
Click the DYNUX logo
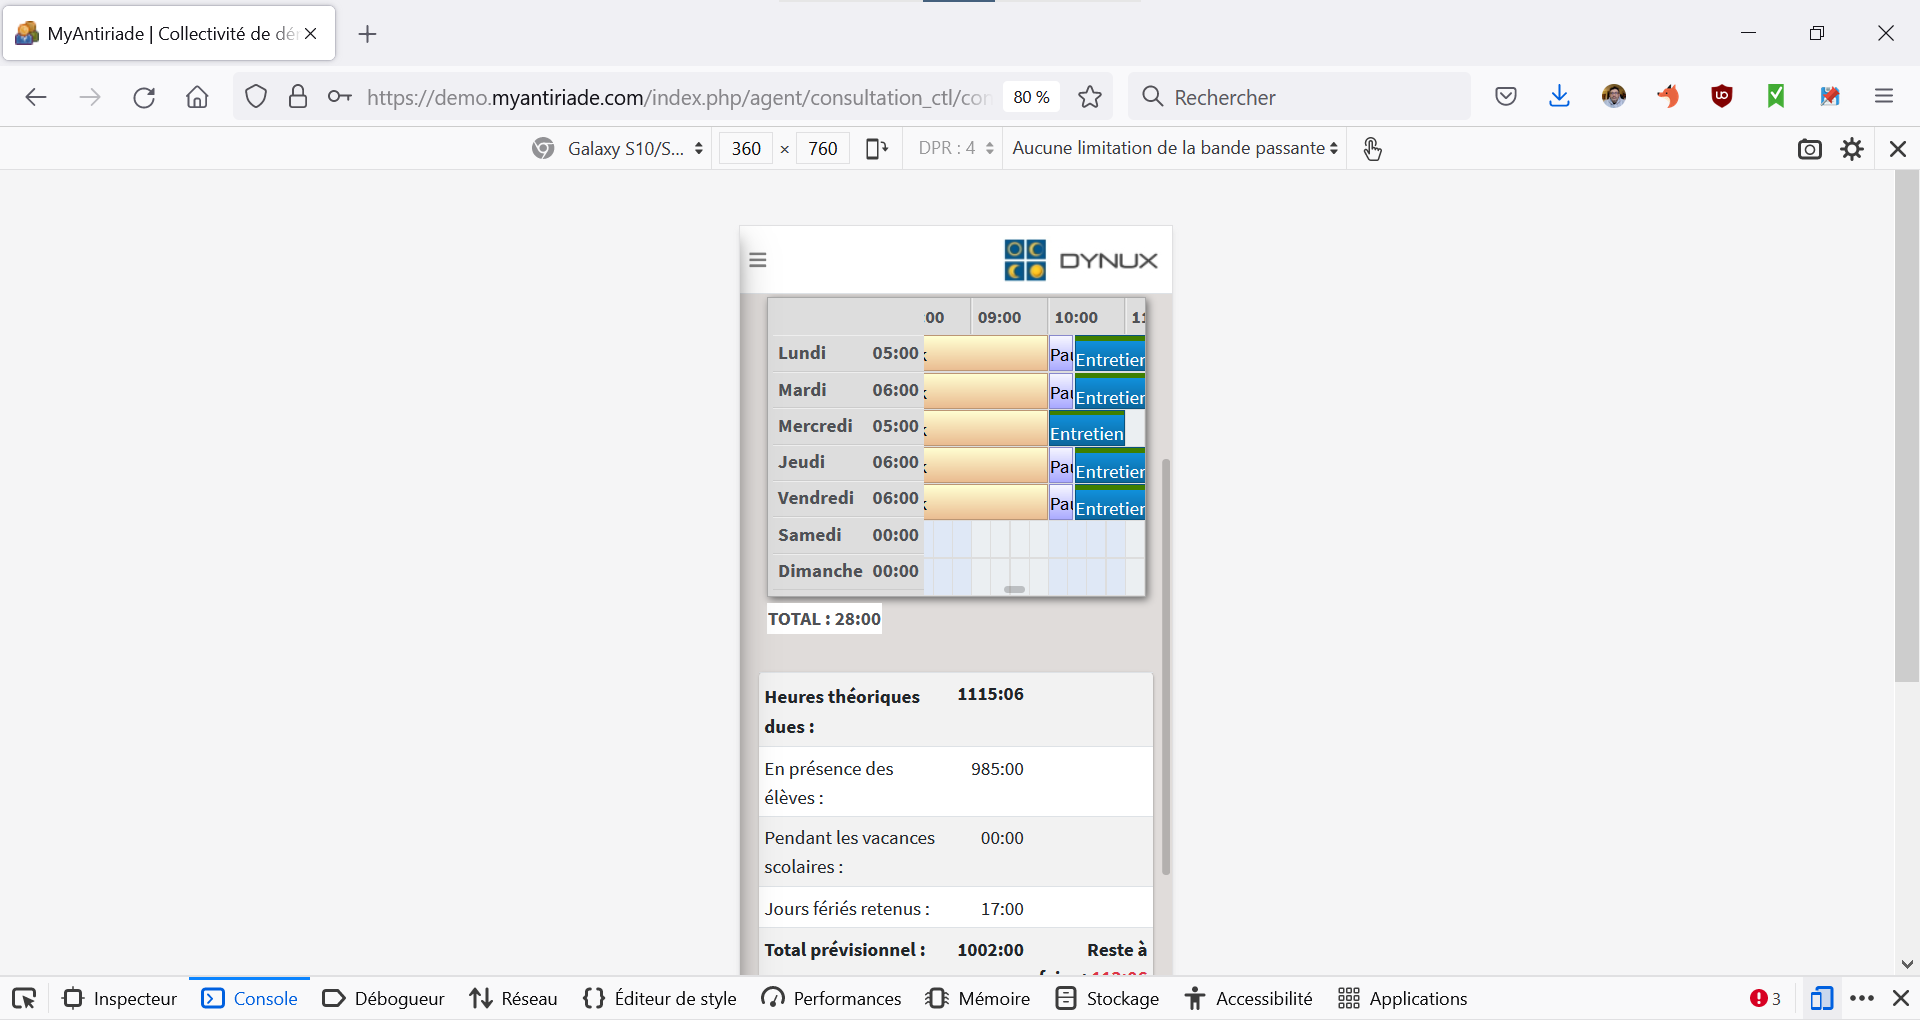pyautogui.click(x=1081, y=260)
